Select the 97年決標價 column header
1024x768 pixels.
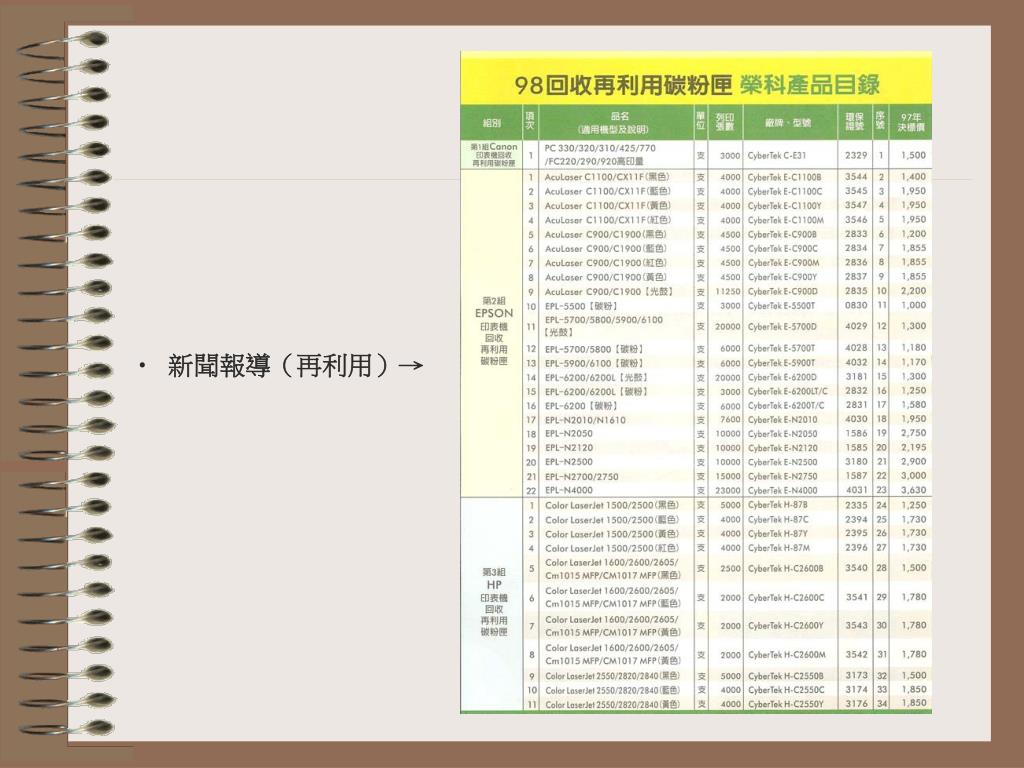coord(911,122)
